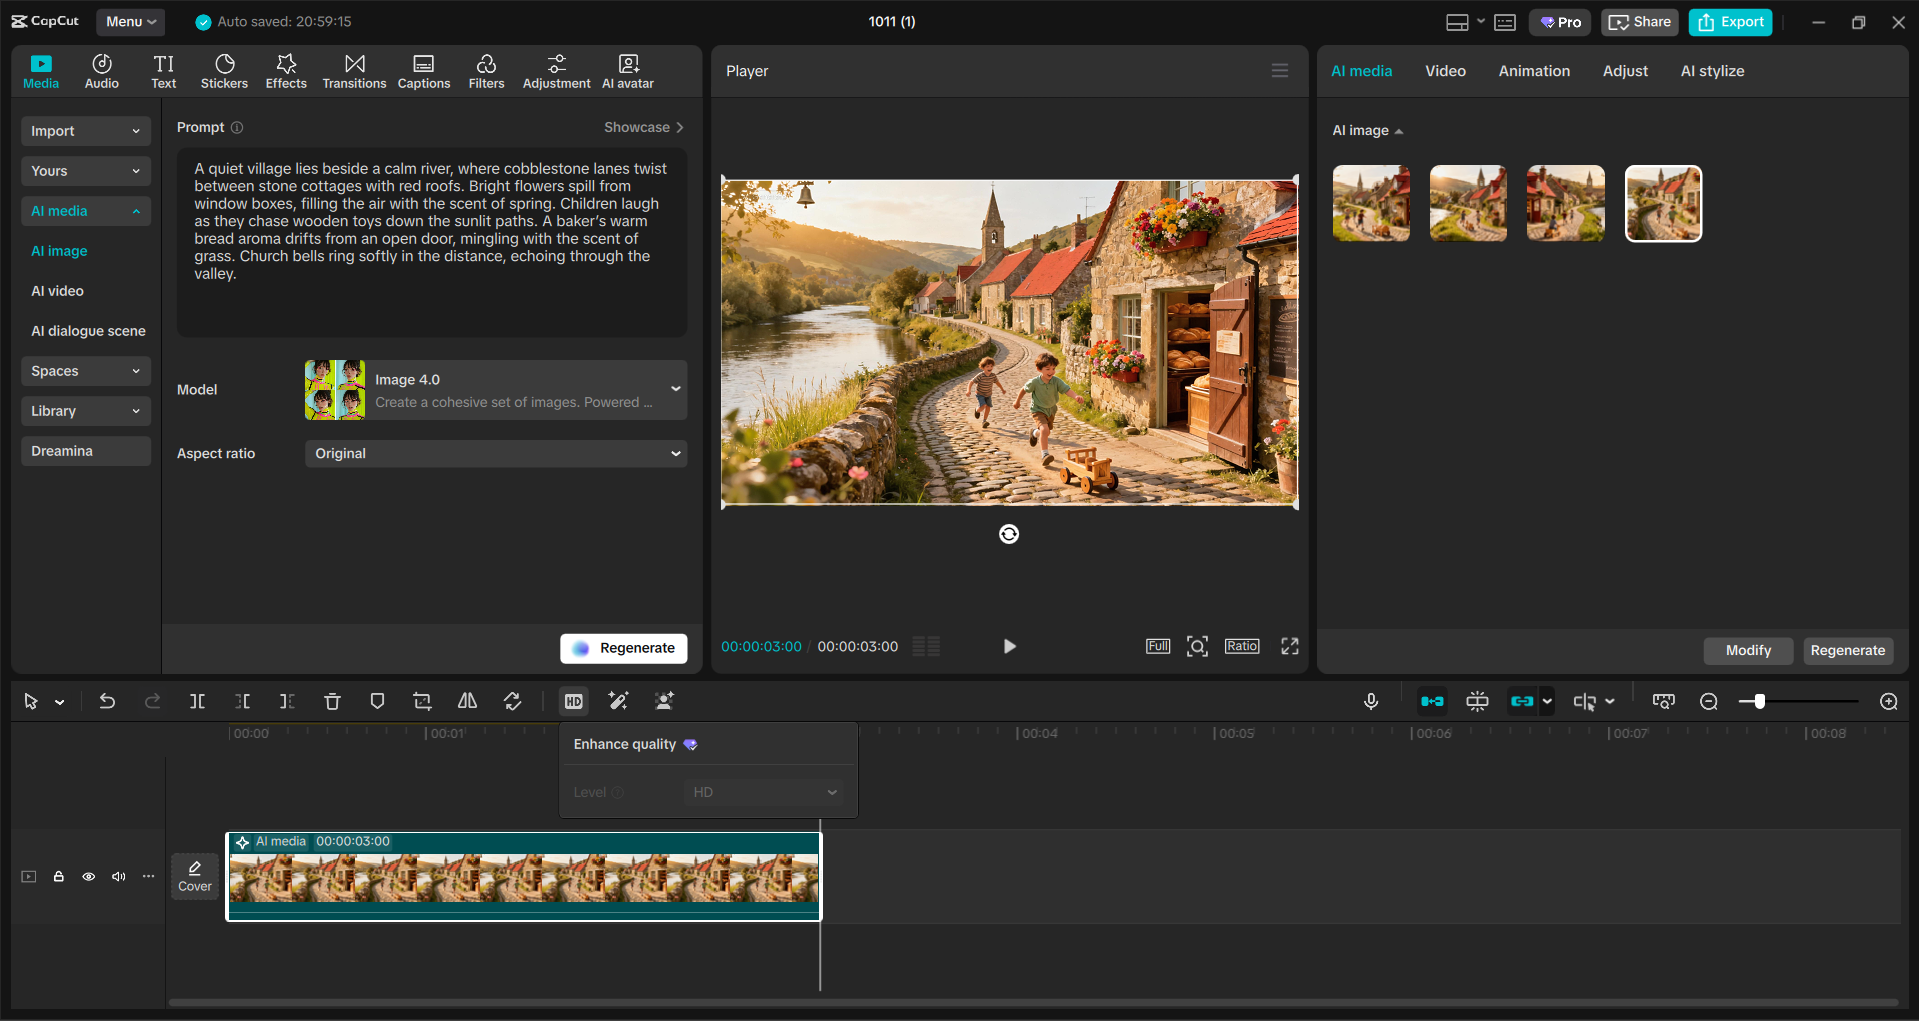Delete the selected AI media clip
Image resolution: width=1919 pixels, height=1021 pixels.
point(332,701)
